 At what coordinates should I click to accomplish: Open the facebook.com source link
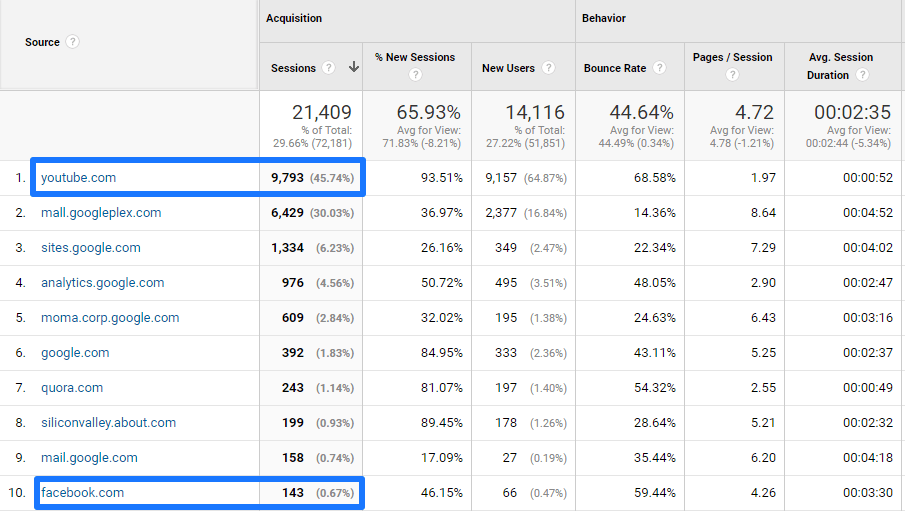(83, 493)
